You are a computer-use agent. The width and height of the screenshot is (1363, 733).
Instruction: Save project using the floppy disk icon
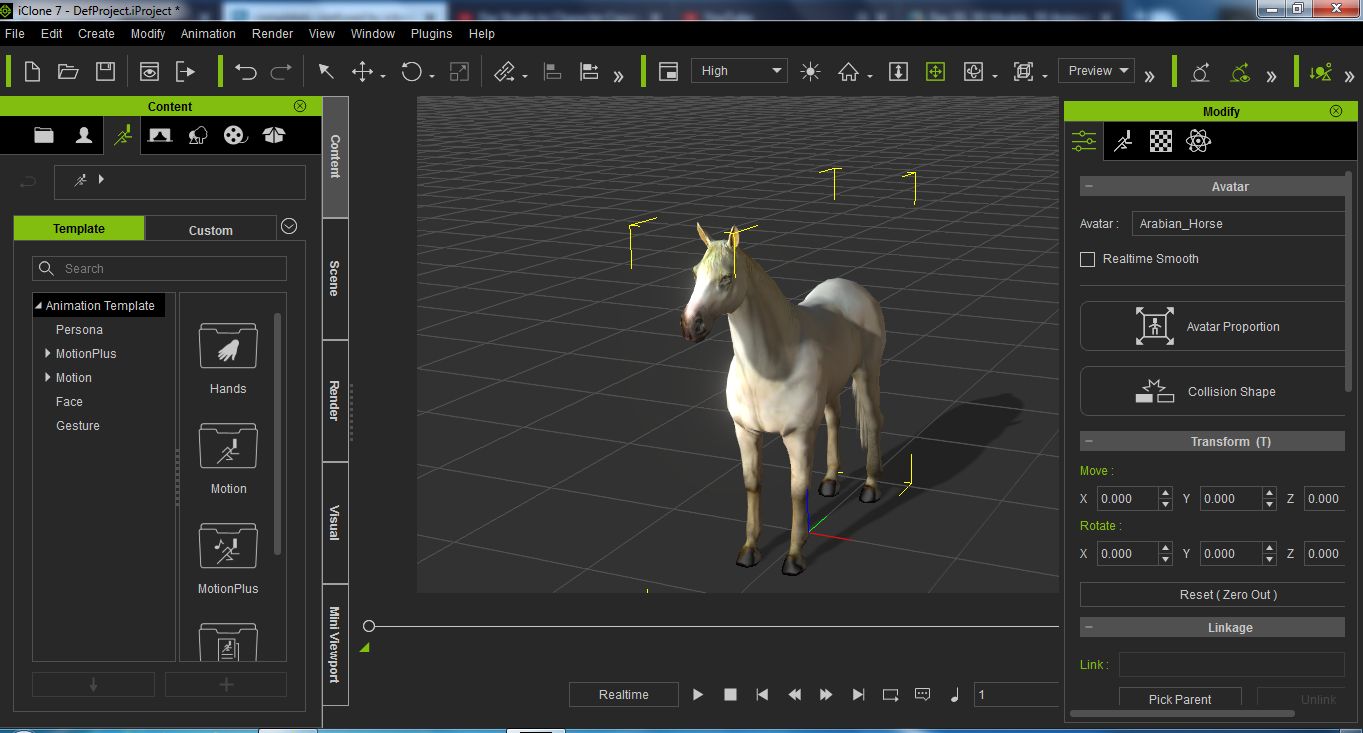(105, 71)
